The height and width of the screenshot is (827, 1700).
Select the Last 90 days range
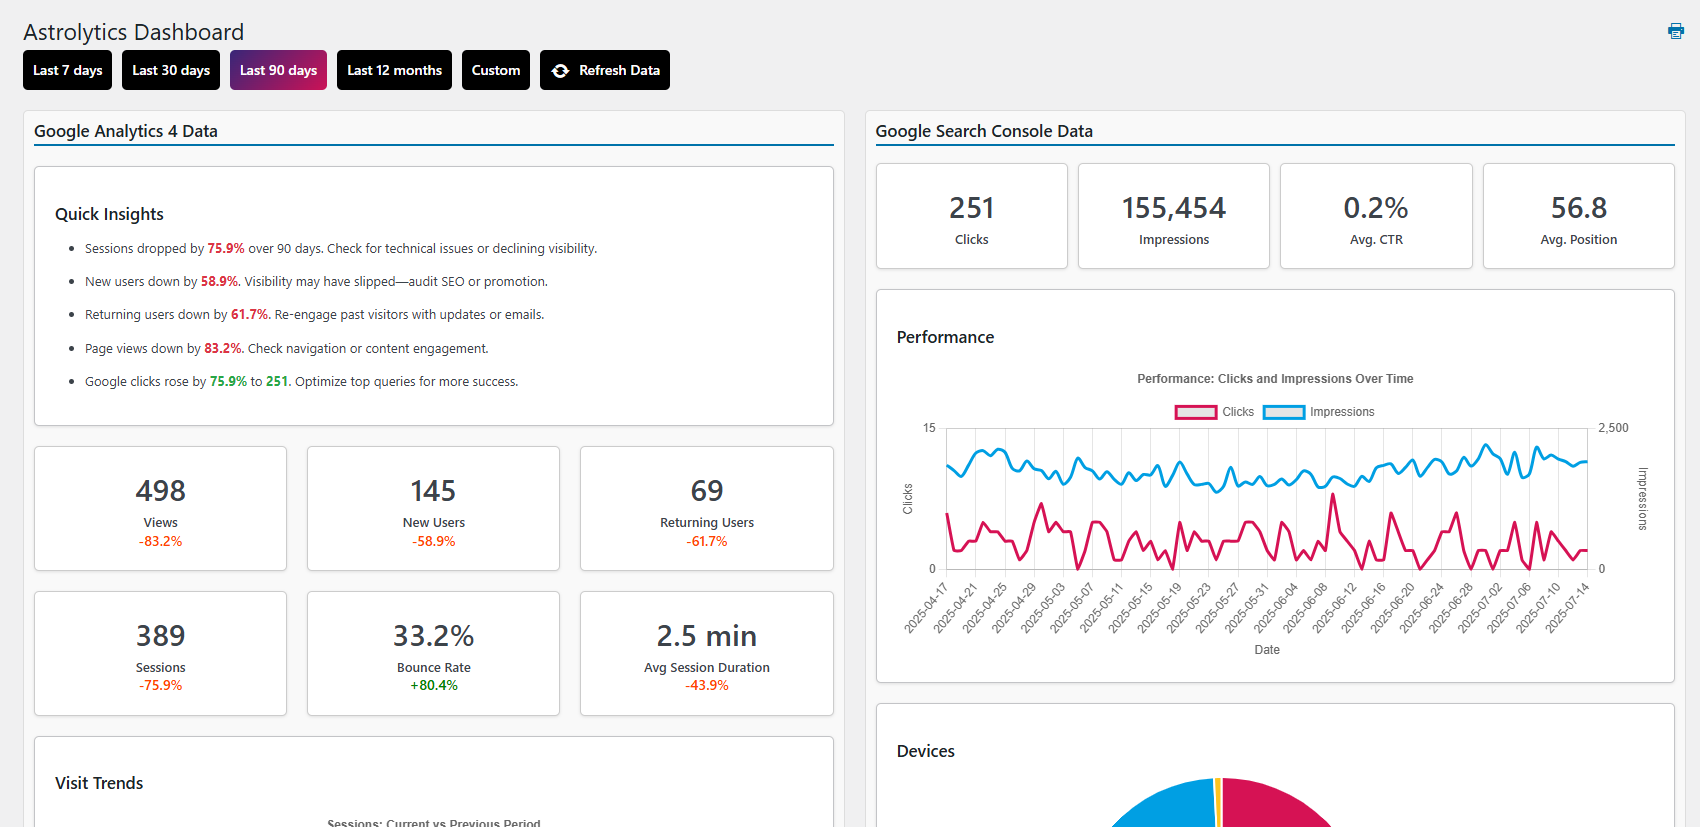tap(278, 70)
